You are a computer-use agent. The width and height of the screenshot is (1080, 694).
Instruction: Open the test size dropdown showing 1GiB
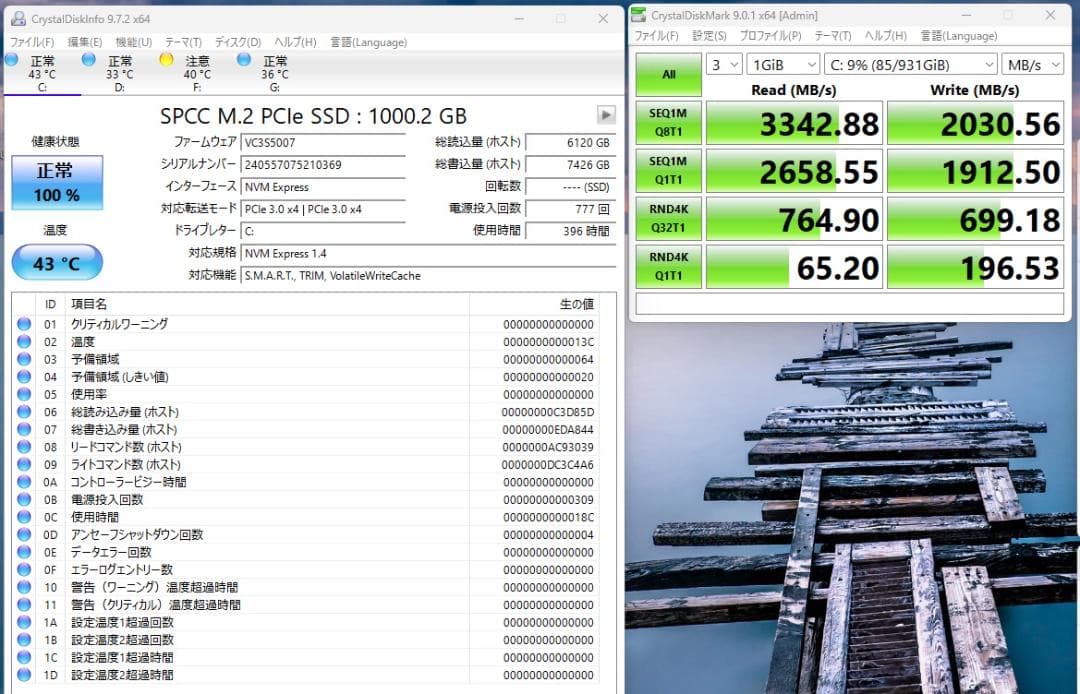coord(783,64)
